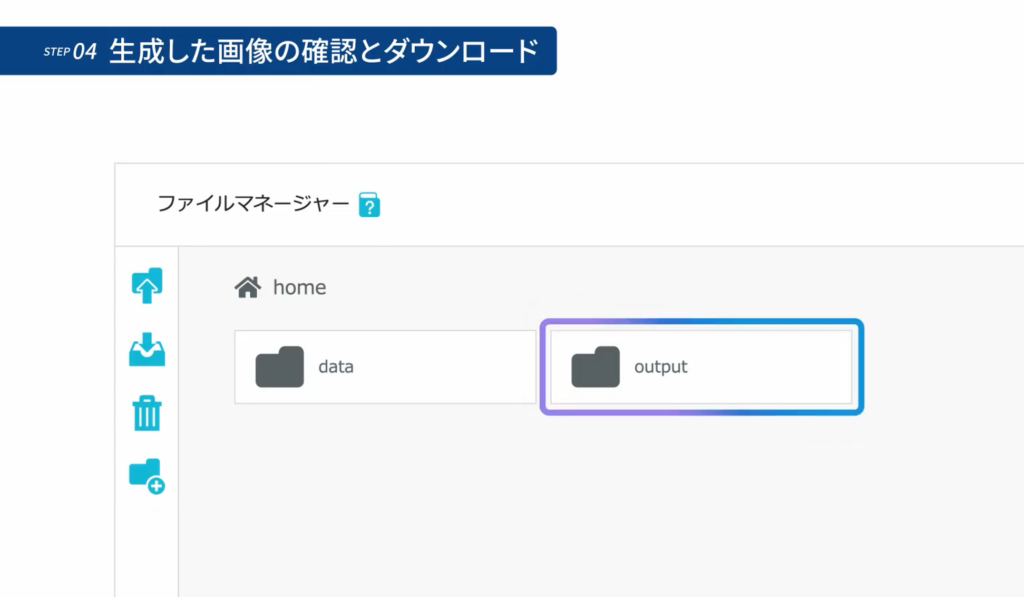Click the dark folder icon of output

pos(595,366)
